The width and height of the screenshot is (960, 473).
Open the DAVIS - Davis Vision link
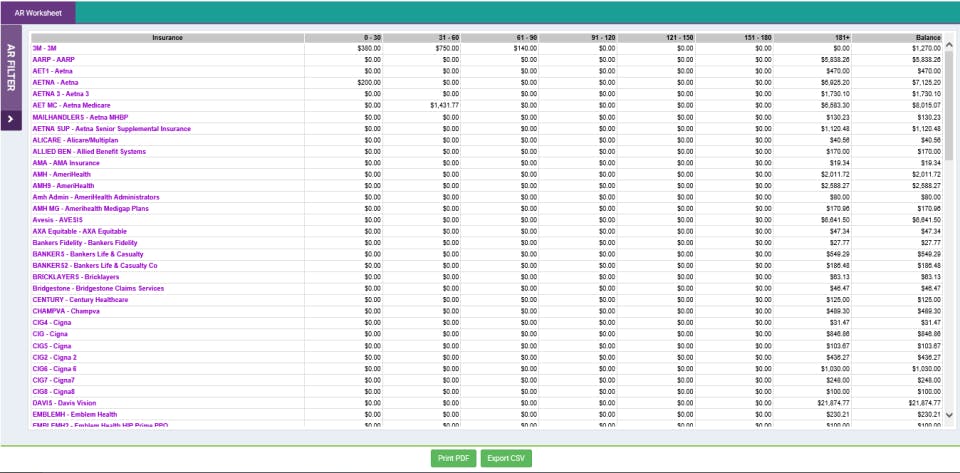click(64, 403)
